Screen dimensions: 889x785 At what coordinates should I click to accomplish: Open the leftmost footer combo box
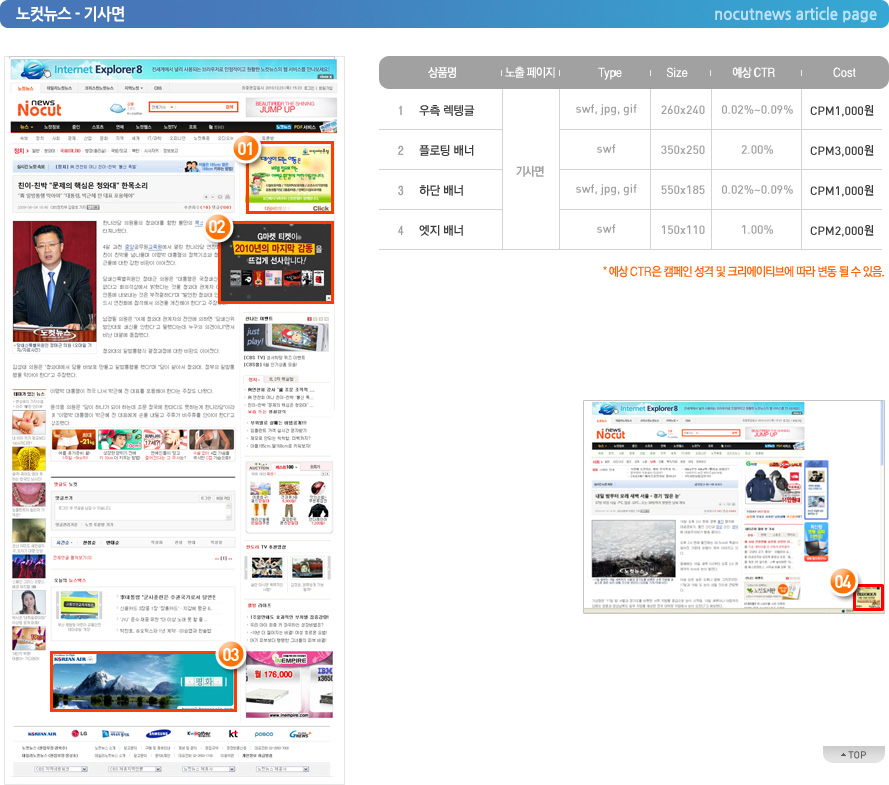(61, 769)
